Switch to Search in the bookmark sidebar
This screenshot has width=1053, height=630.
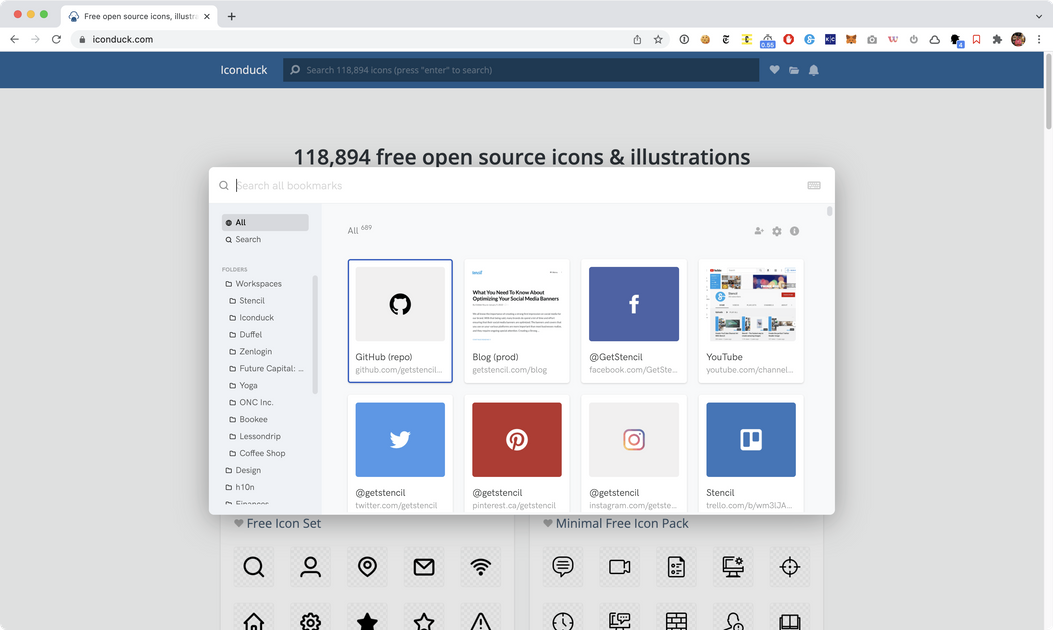tap(247, 239)
